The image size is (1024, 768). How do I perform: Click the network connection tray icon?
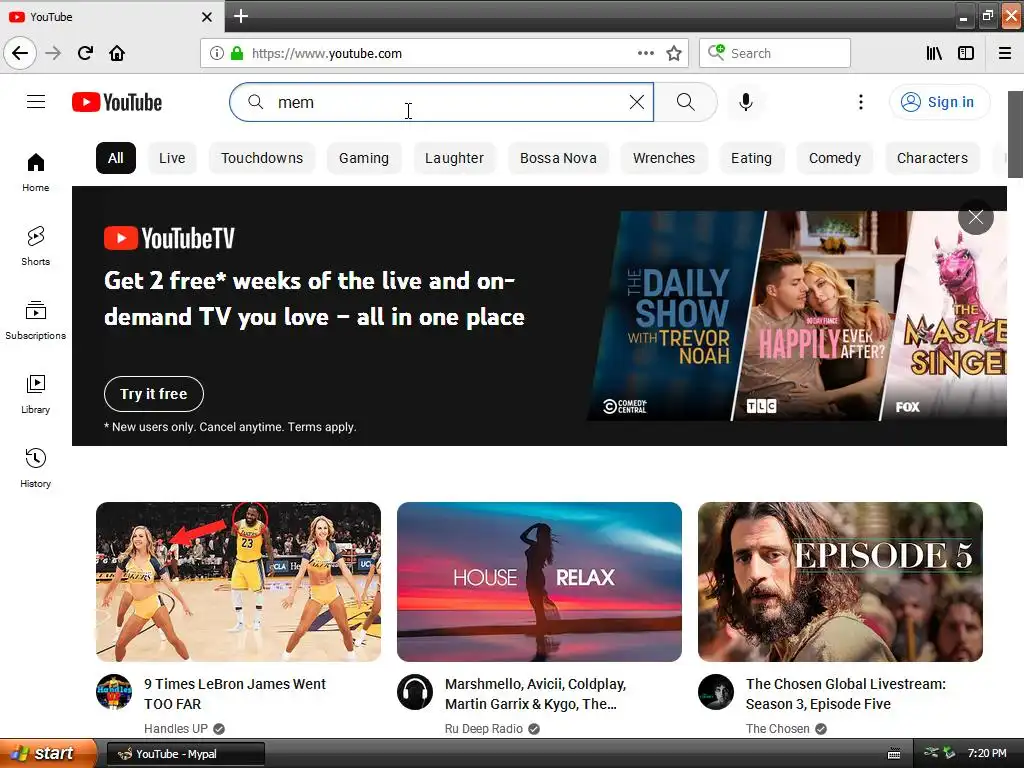[x=931, y=753]
